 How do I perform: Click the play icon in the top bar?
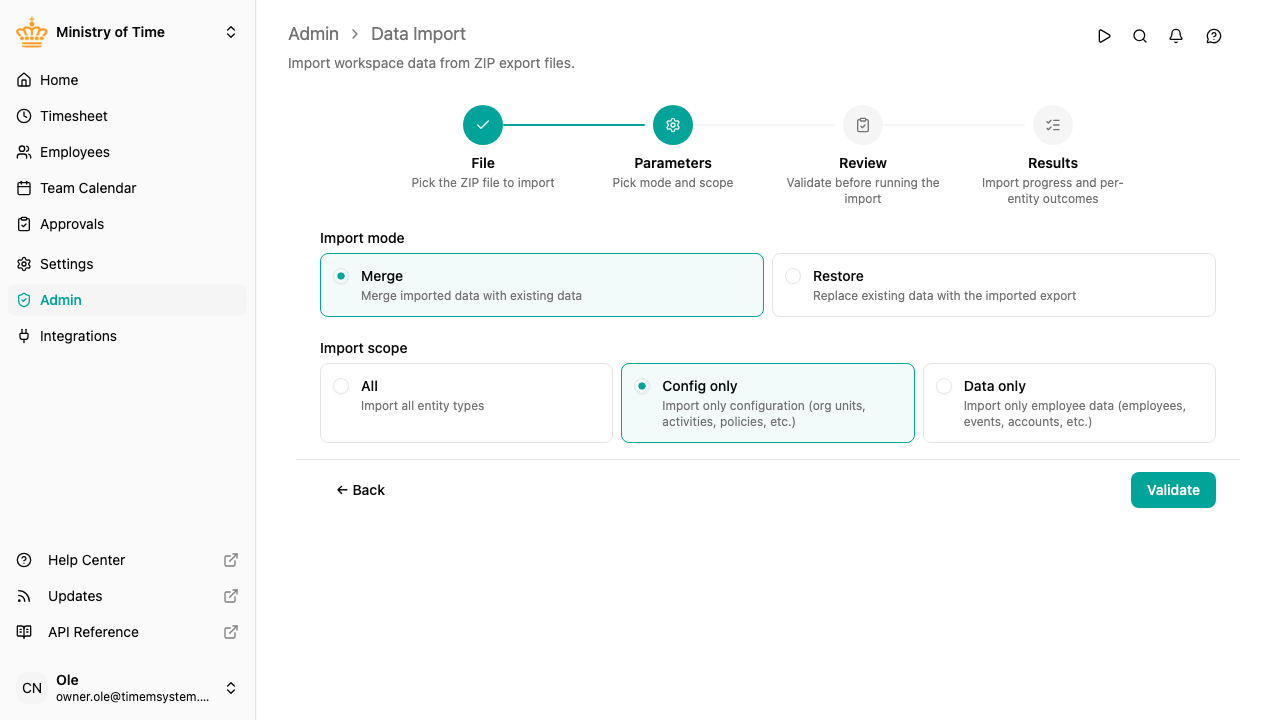point(1104,36)
